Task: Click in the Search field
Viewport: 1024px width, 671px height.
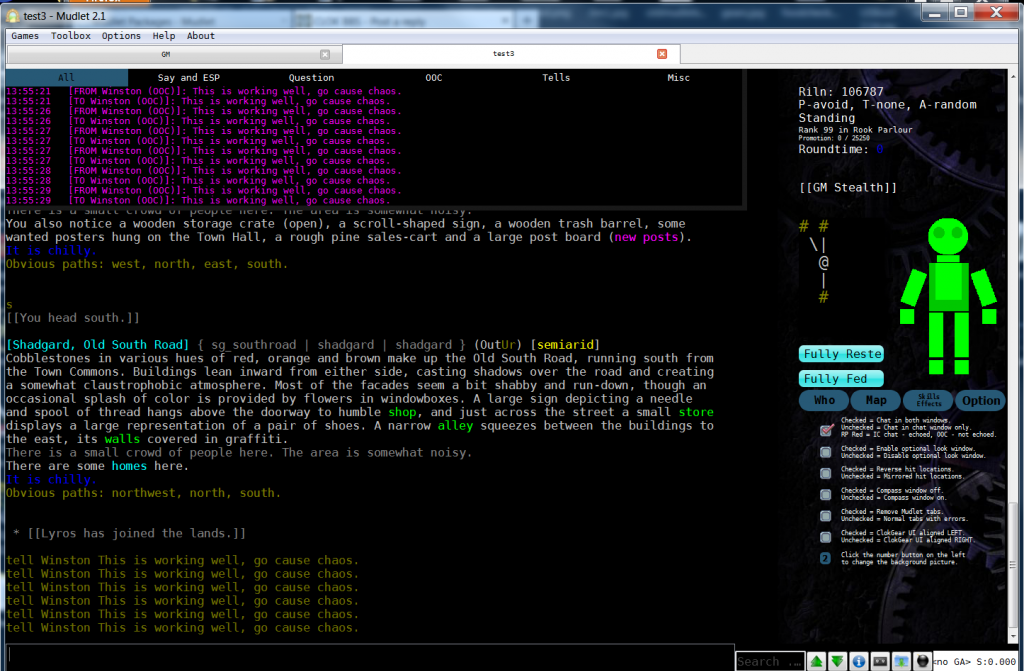Action: pyautogui.click(x=769, y=662)
